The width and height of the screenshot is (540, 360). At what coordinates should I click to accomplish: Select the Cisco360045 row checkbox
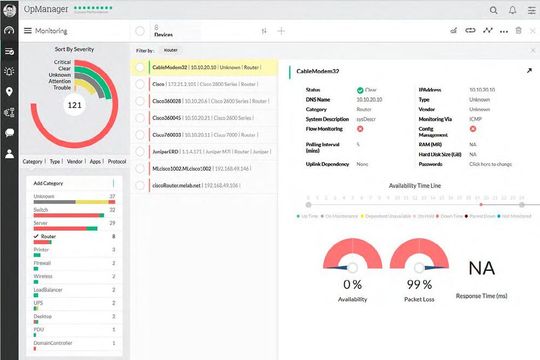(x=140, y=118)
